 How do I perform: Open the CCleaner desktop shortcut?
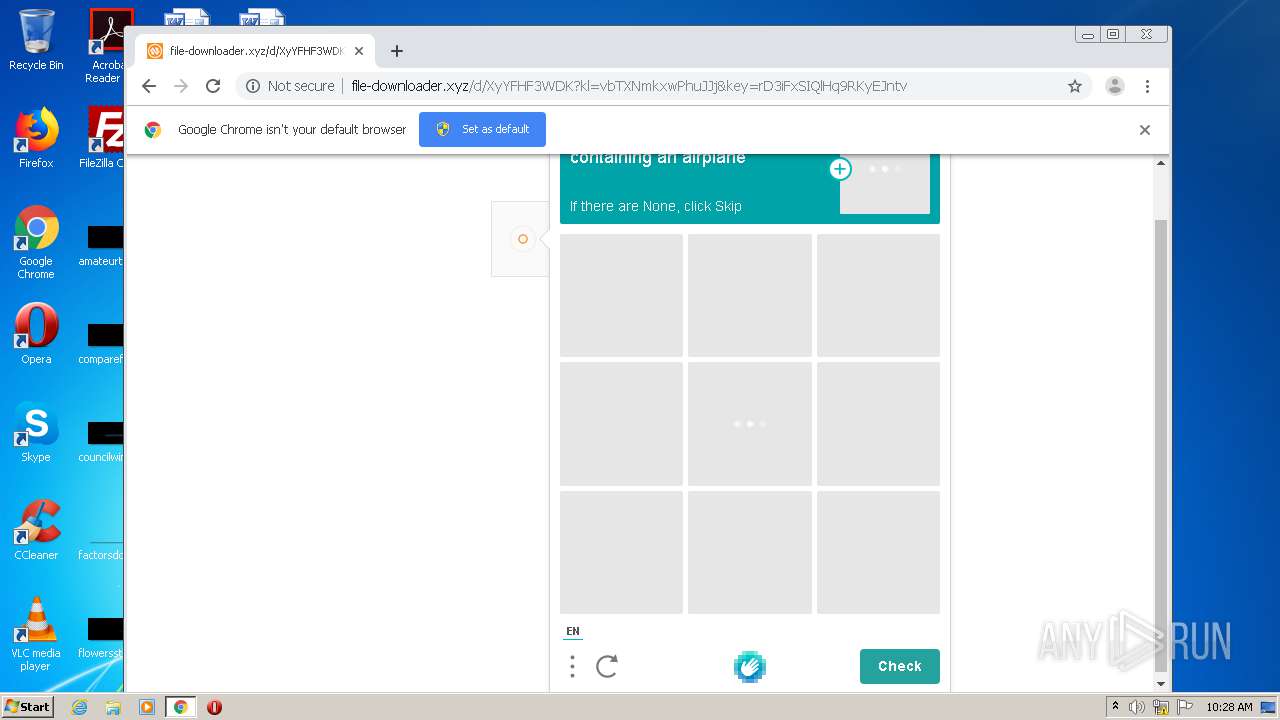(x=36, y=530)
